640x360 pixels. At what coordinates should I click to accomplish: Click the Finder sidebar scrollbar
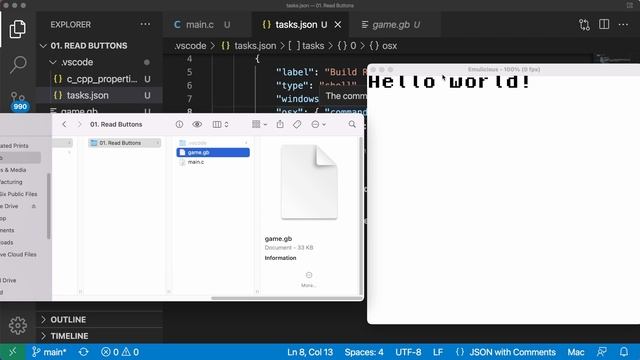click(x=49, y=206)
